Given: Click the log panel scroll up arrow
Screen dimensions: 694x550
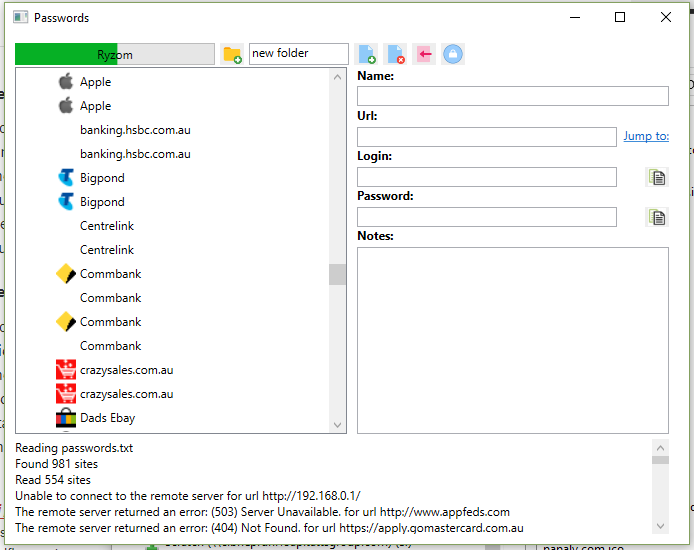Looking at the screenshot, I should pos(660,448).
